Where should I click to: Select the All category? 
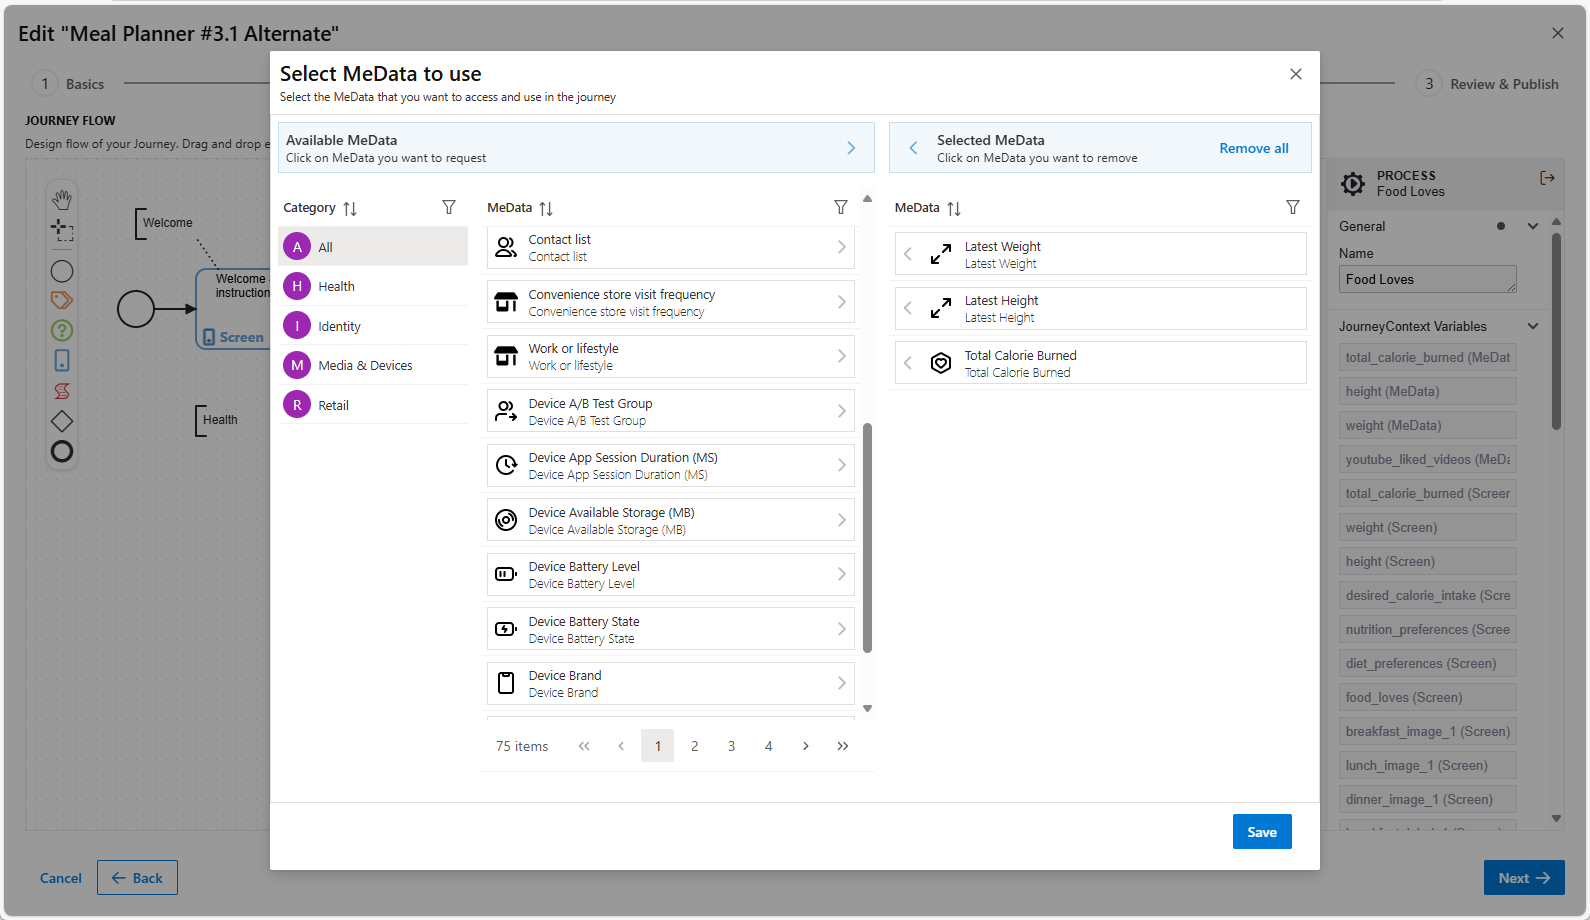pos(373,246)
